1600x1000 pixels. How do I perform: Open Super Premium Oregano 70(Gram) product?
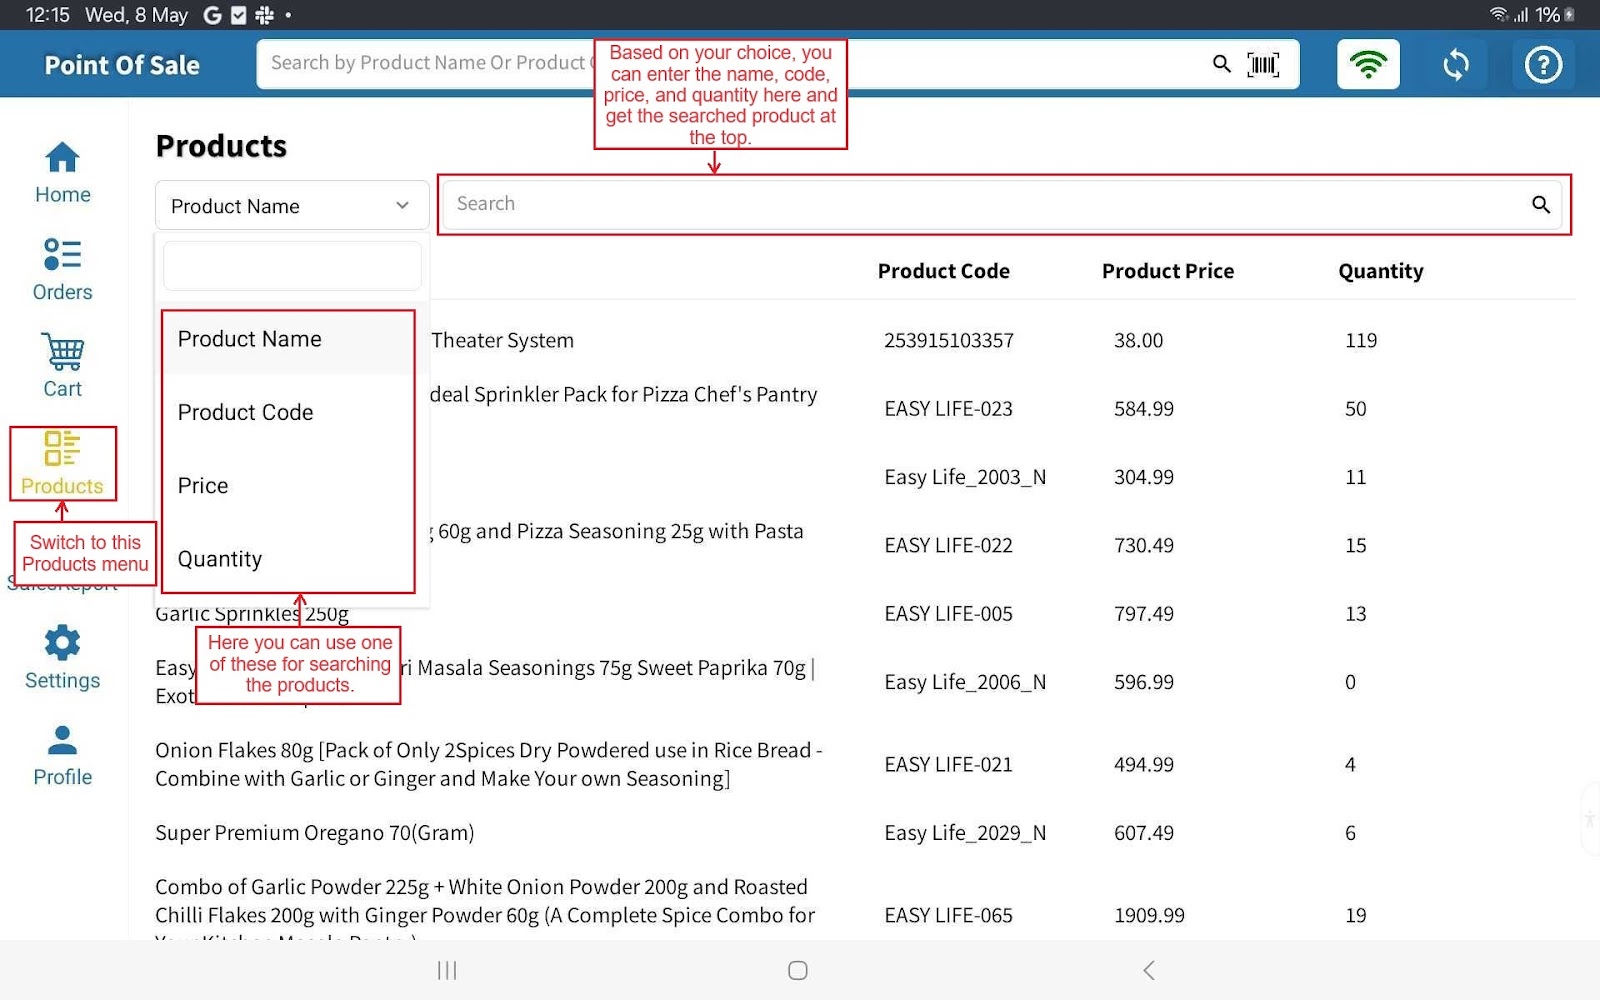click(x=315, y=833)
